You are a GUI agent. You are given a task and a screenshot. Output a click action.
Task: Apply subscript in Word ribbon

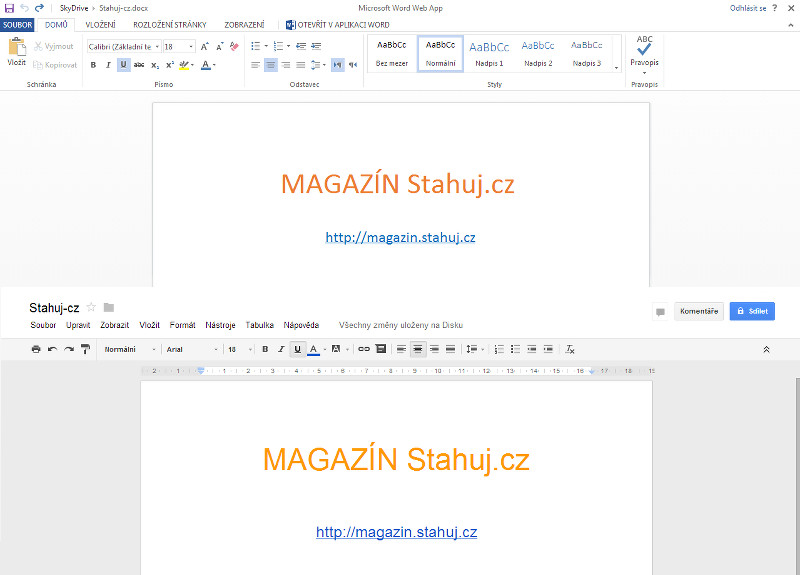coord(155,65)
